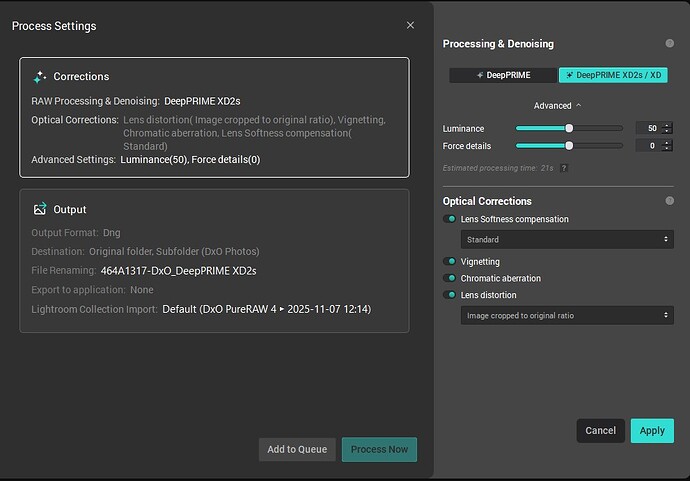
Task: Click Lightroom Collection Import Default value
Action: [x=267, y=309]
